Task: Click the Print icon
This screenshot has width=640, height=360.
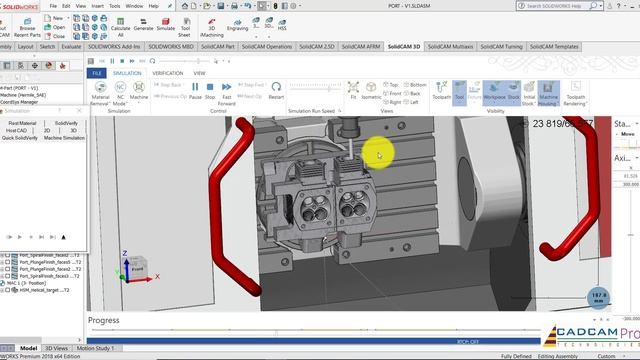Action: tap(234, 6)
